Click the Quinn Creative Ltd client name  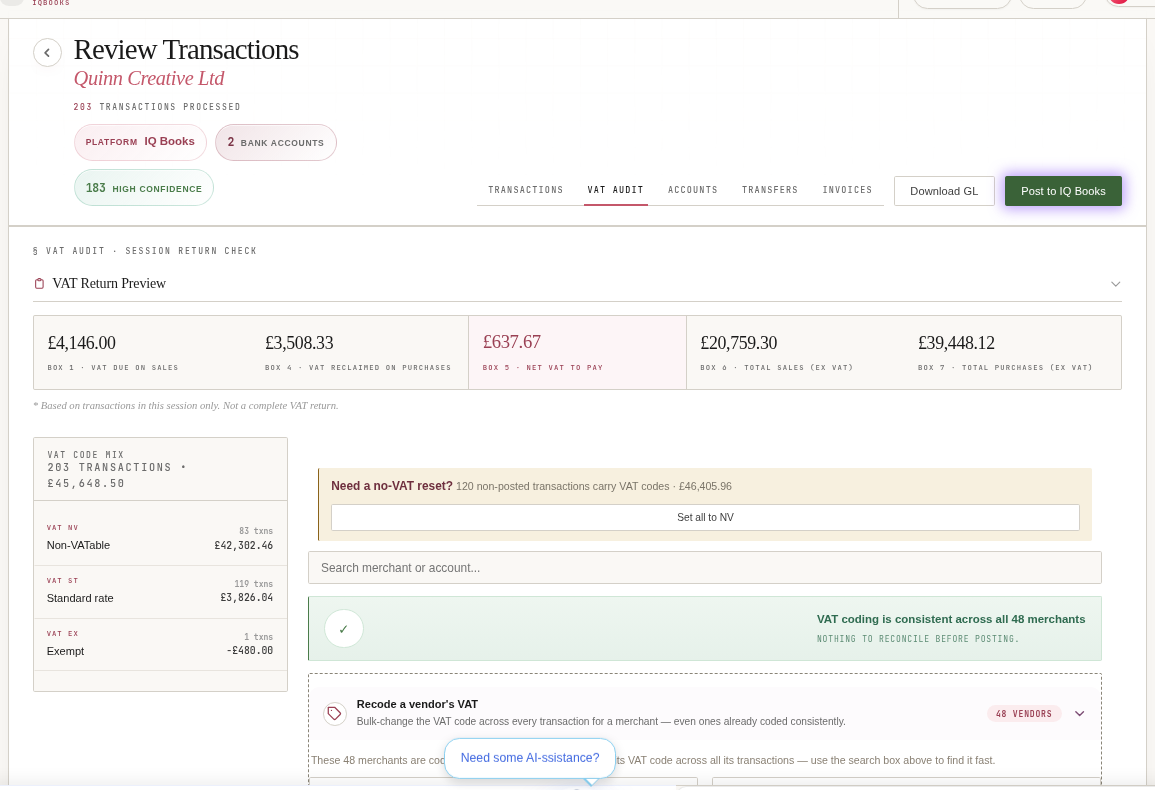[x=149, y=78]
